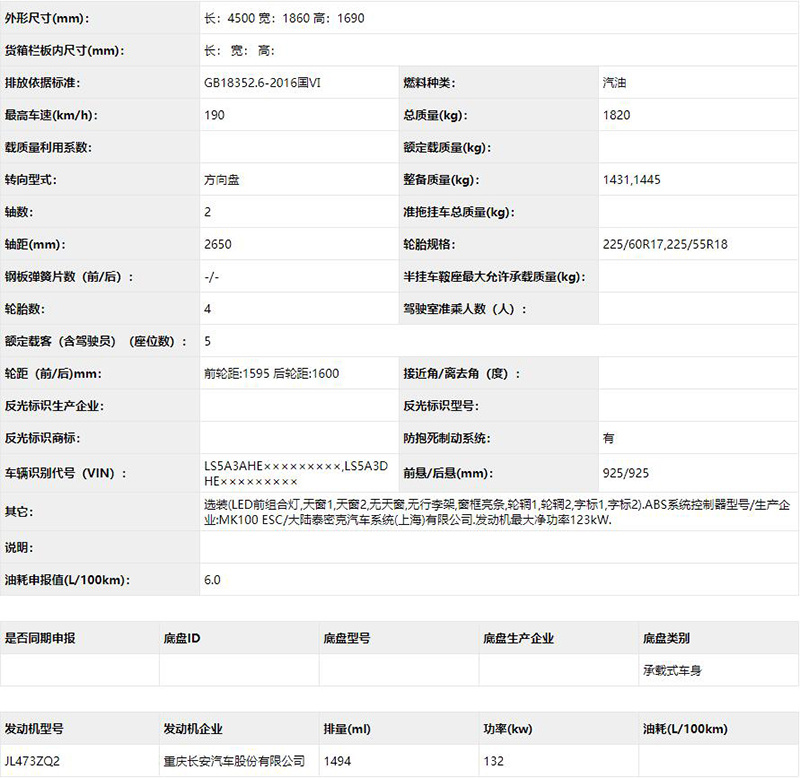Click the 底盘类别 value 承载式车身
800x778 pixels.
click(672, 670)
